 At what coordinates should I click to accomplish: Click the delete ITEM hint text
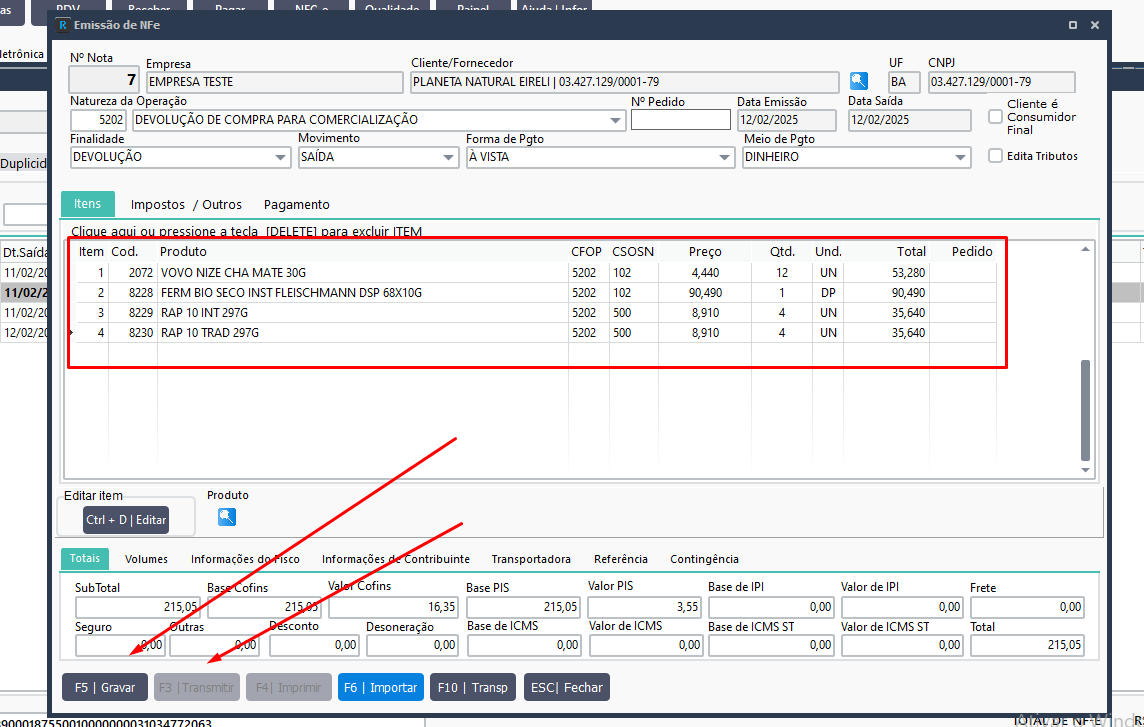(247, 231)
